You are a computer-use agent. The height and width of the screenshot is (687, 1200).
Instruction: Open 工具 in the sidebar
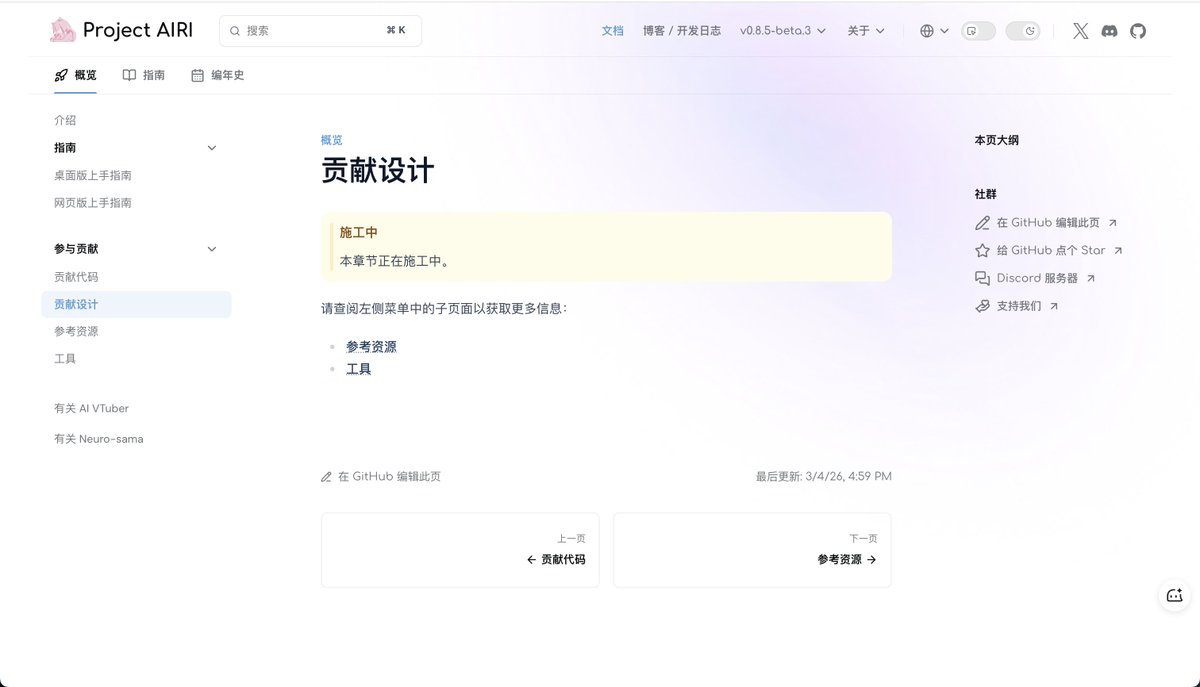[65, 359]
